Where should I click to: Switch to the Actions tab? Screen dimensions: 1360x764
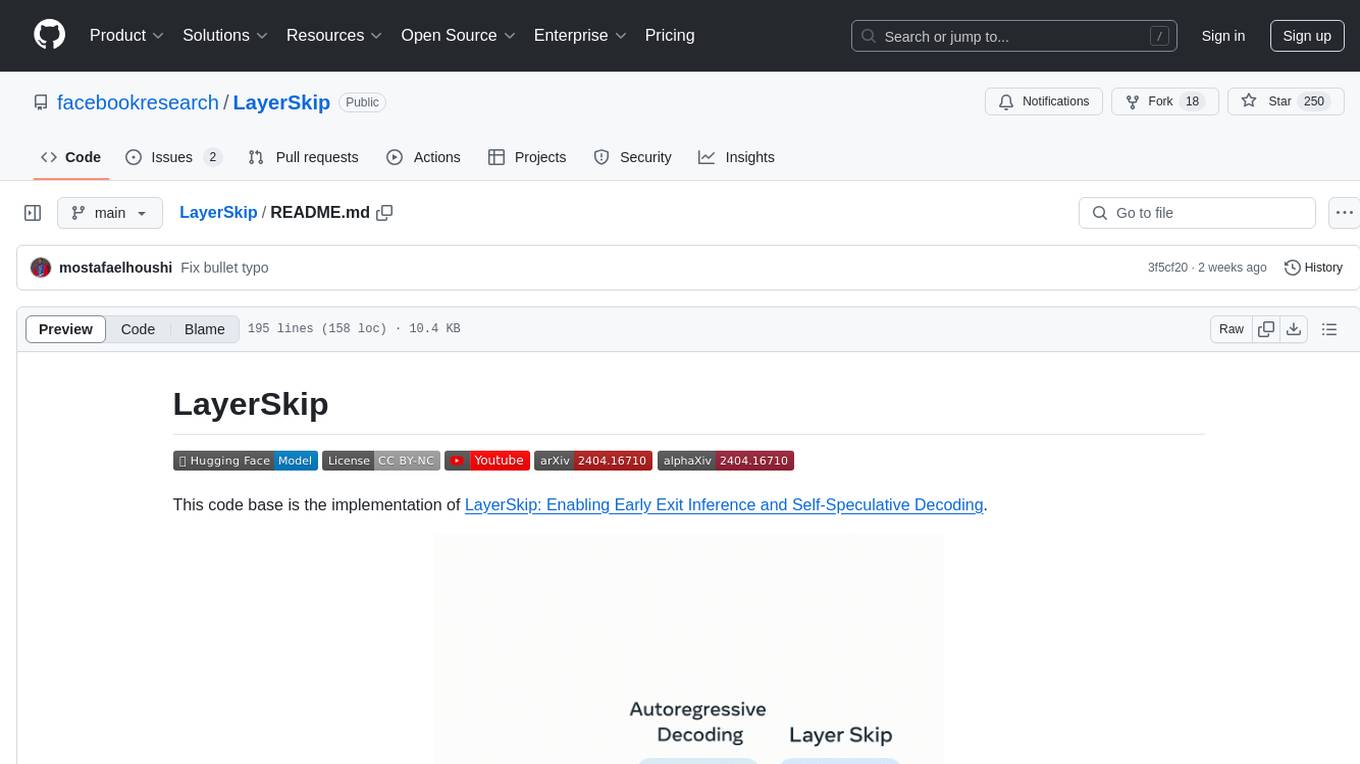[x=423, y=157]
